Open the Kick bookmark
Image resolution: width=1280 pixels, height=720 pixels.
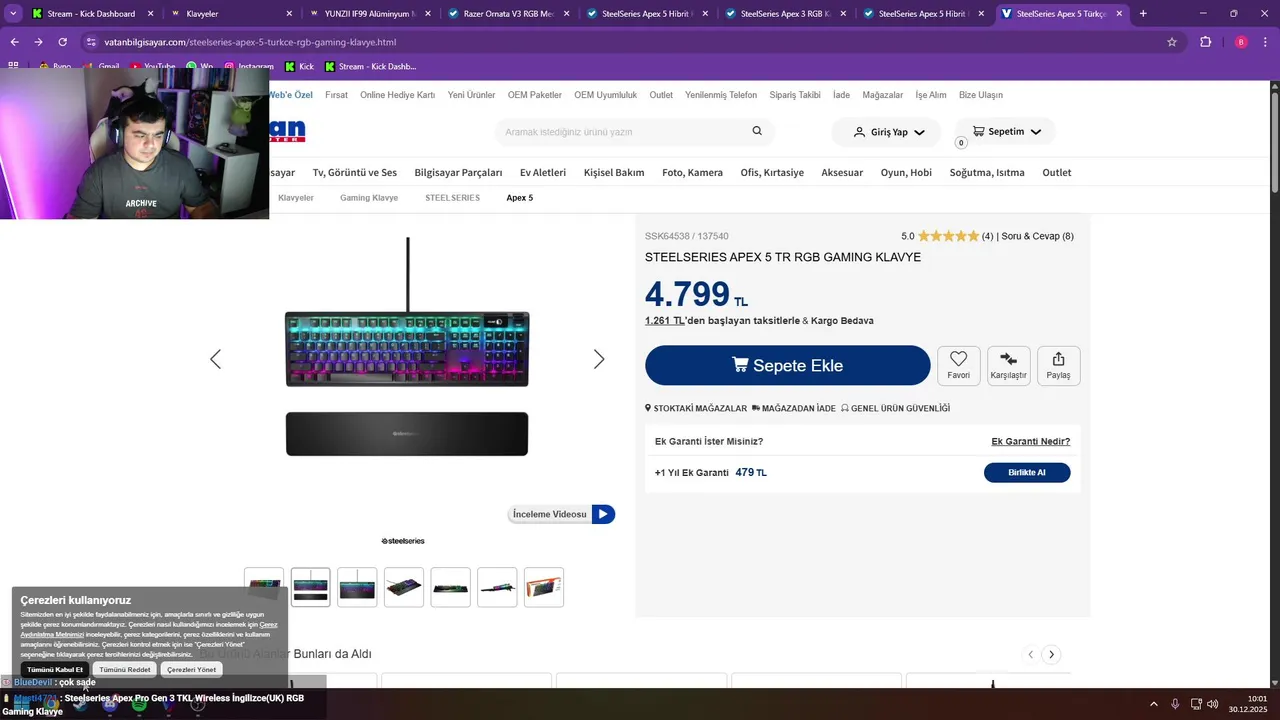[x=299, y=66]
